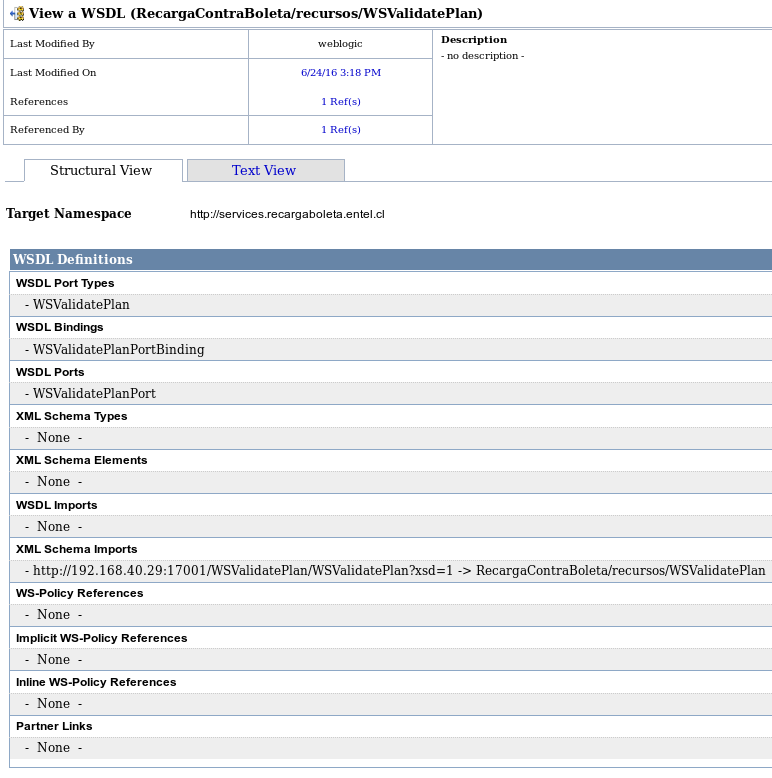Click the None entry under WSDL Imports
772x778 pixels.
click(54, 526)
